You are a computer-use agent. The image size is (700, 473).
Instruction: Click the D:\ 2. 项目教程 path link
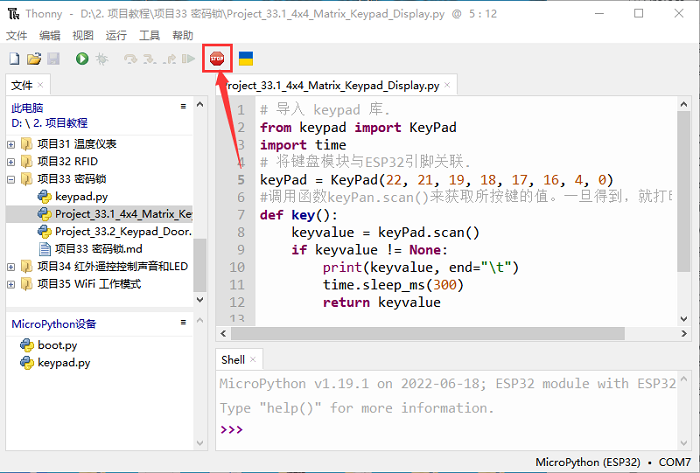pyautogui.click(x=50, y=123)
